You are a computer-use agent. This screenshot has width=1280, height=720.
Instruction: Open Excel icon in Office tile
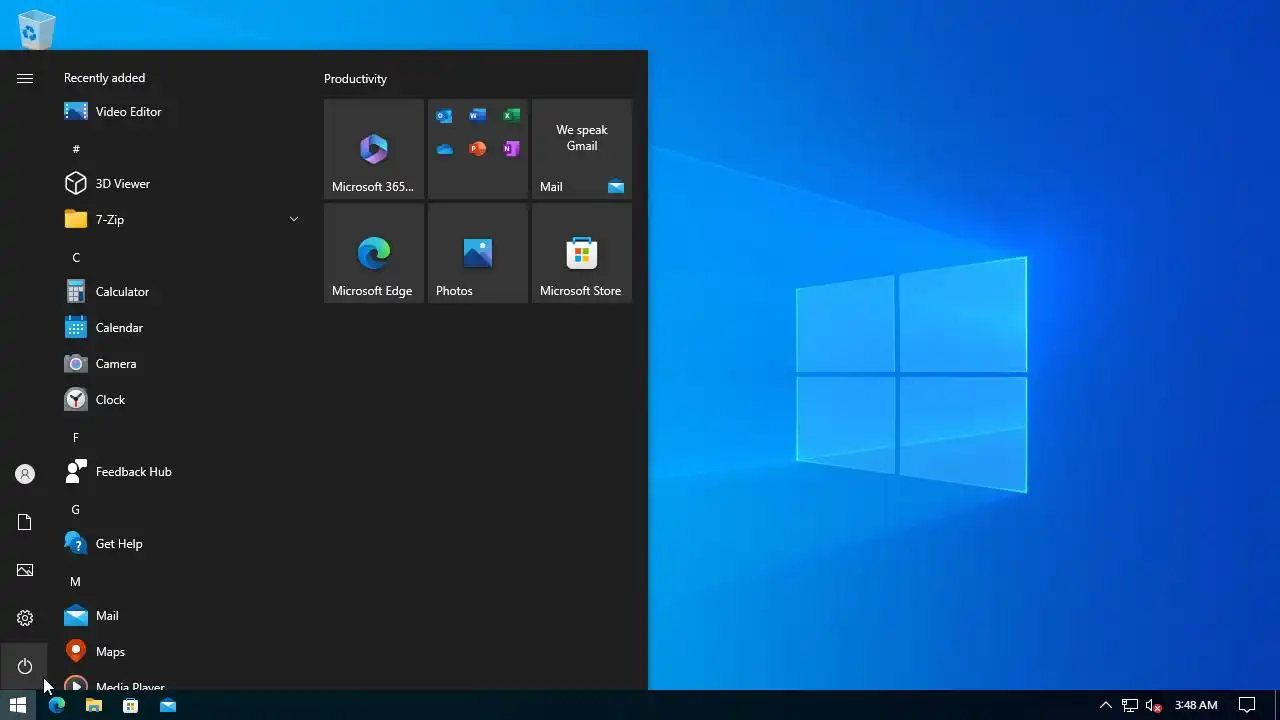click(x=511, y=116)
